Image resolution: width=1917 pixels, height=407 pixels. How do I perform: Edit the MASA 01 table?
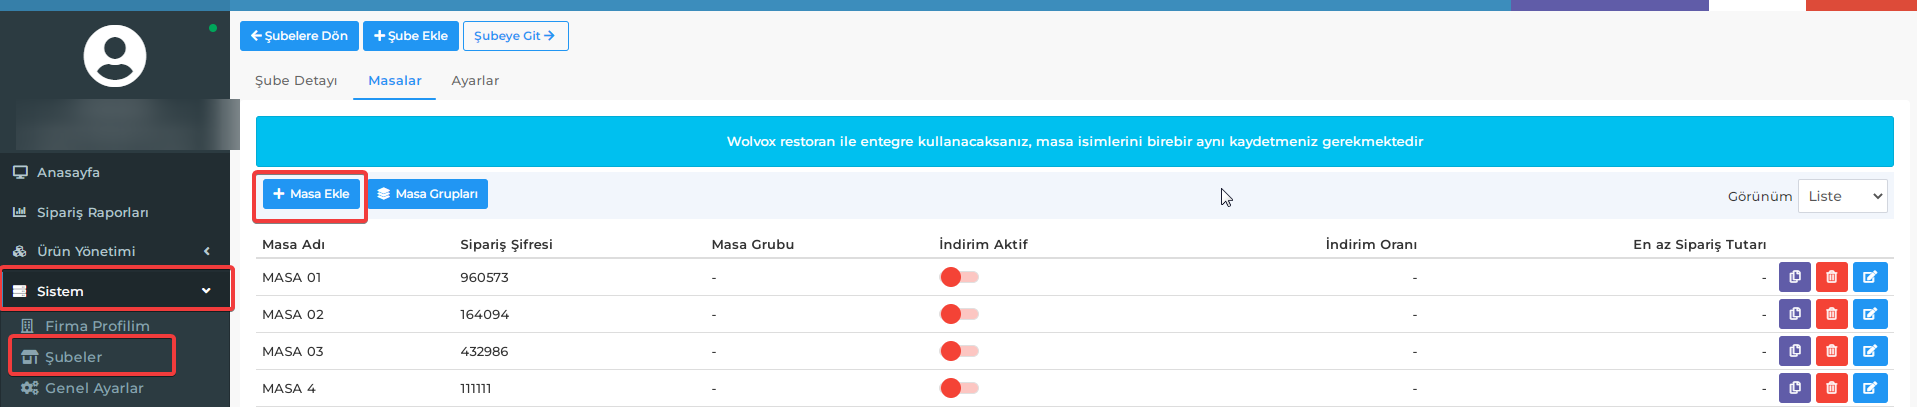tap(1870, 277)
